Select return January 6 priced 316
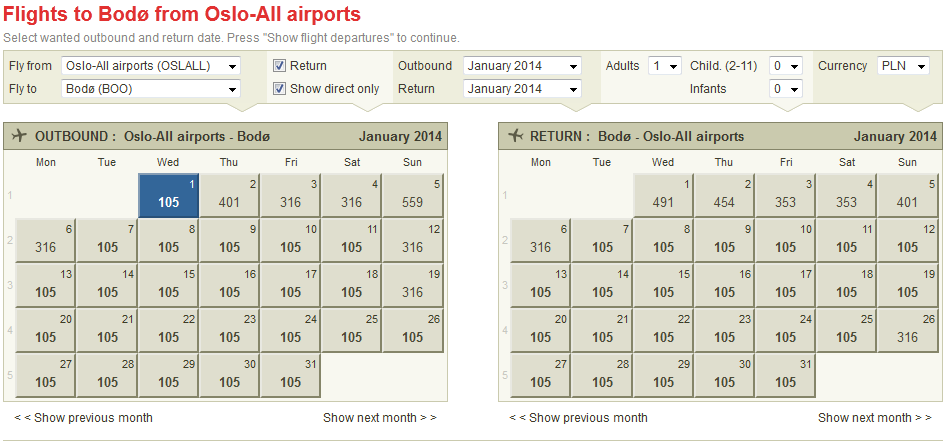Screen dimensions: 948x445 coord(541,240)
